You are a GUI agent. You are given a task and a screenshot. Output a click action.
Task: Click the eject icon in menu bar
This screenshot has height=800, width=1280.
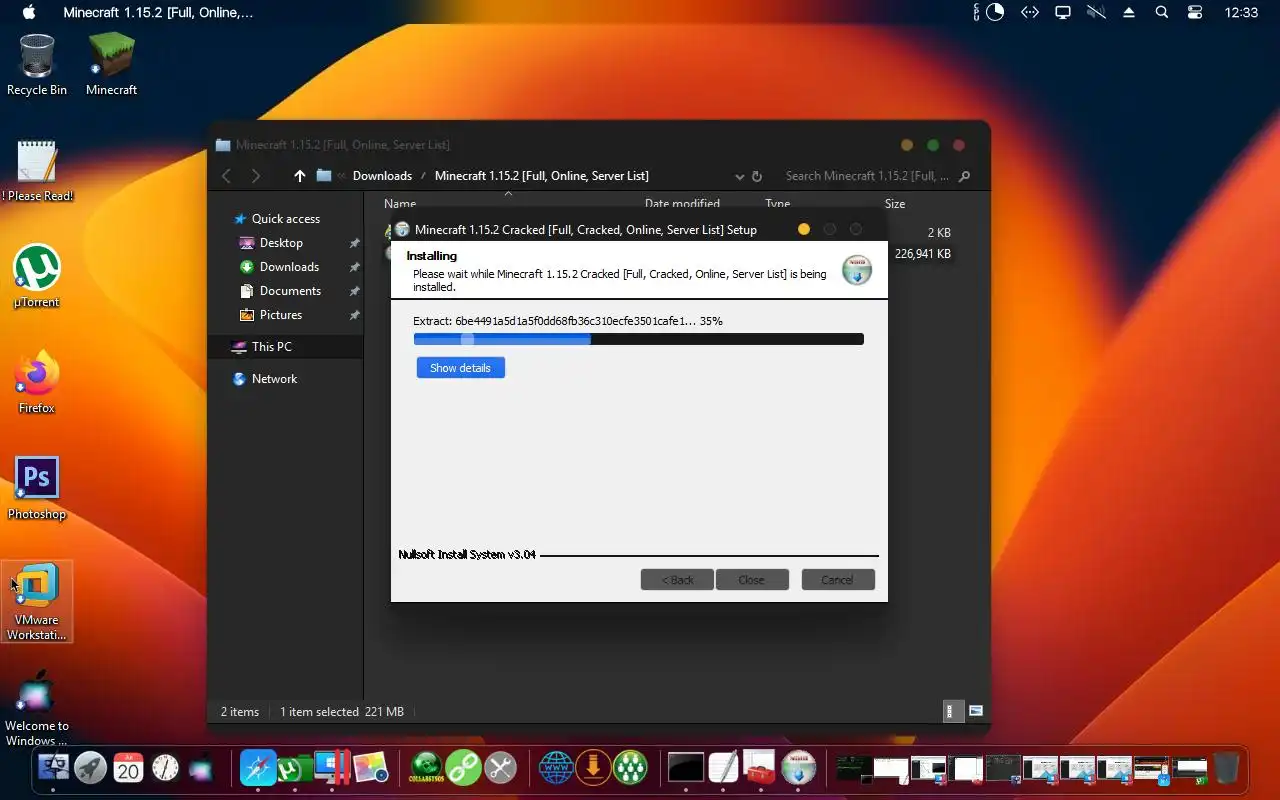pos(1129,12)
